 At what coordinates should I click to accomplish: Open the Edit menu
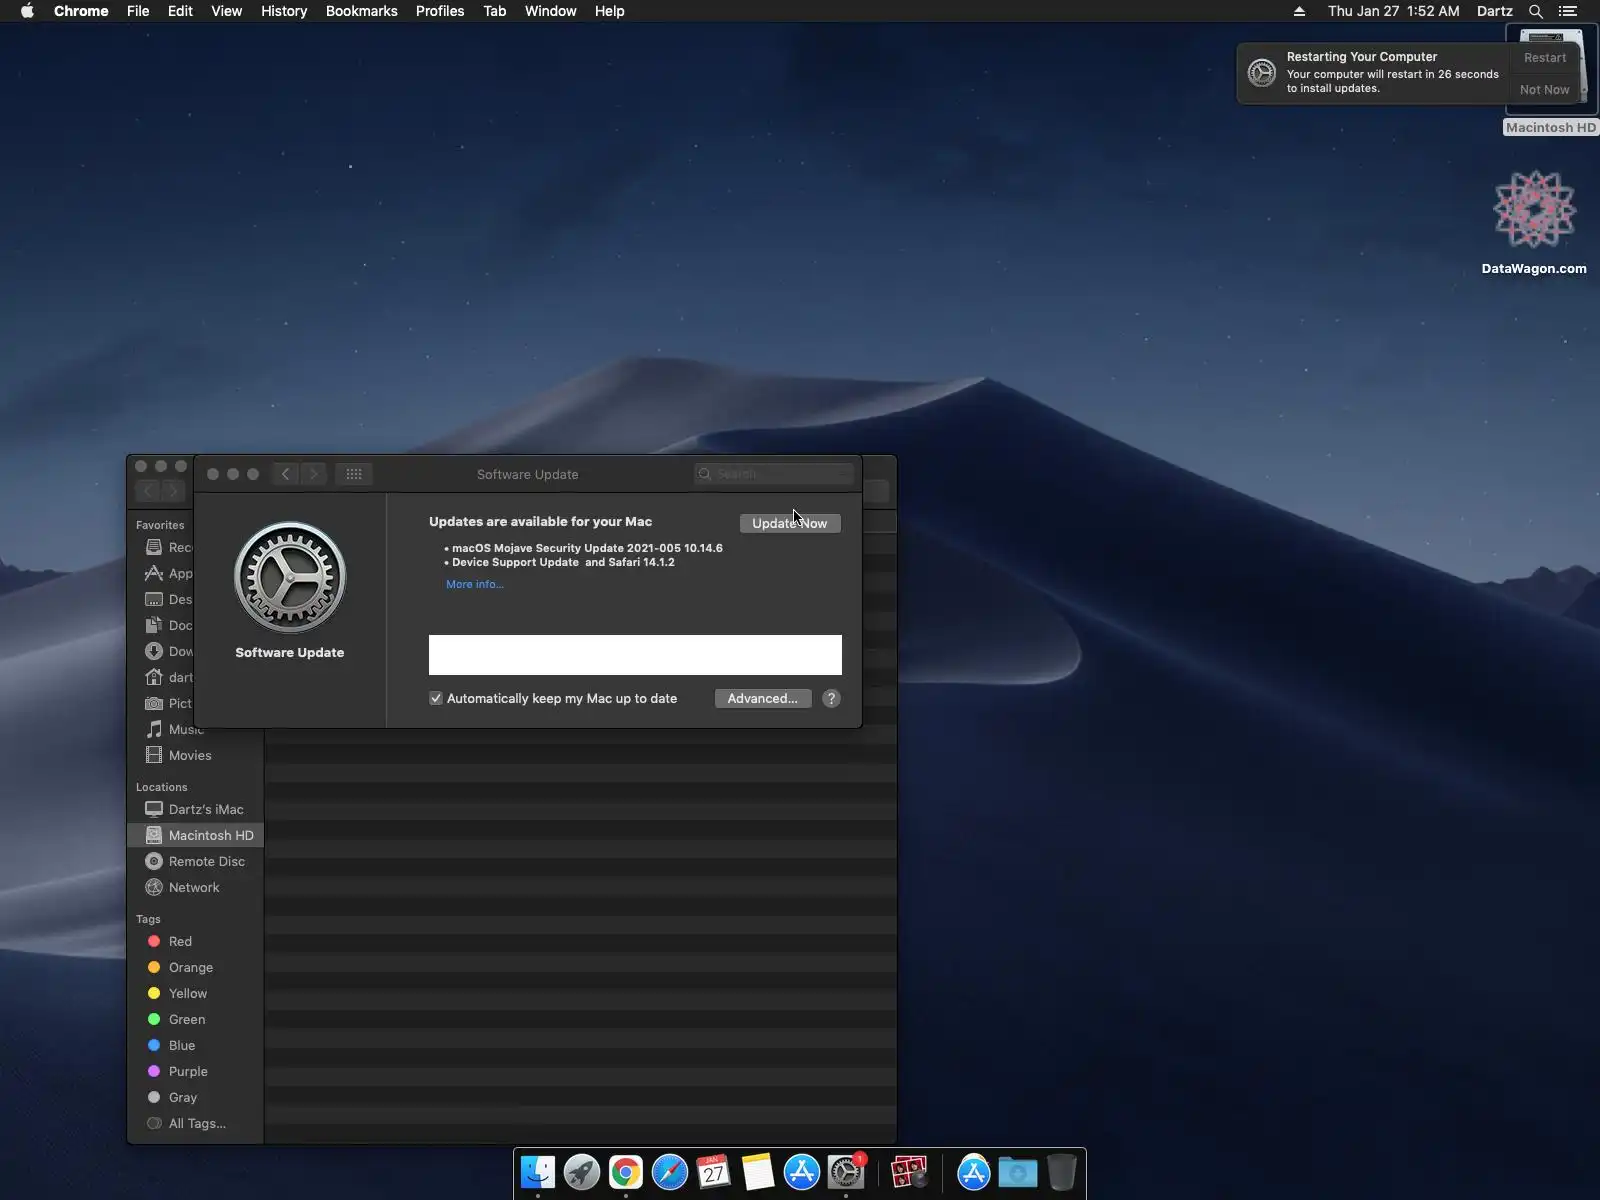(180, 11)
